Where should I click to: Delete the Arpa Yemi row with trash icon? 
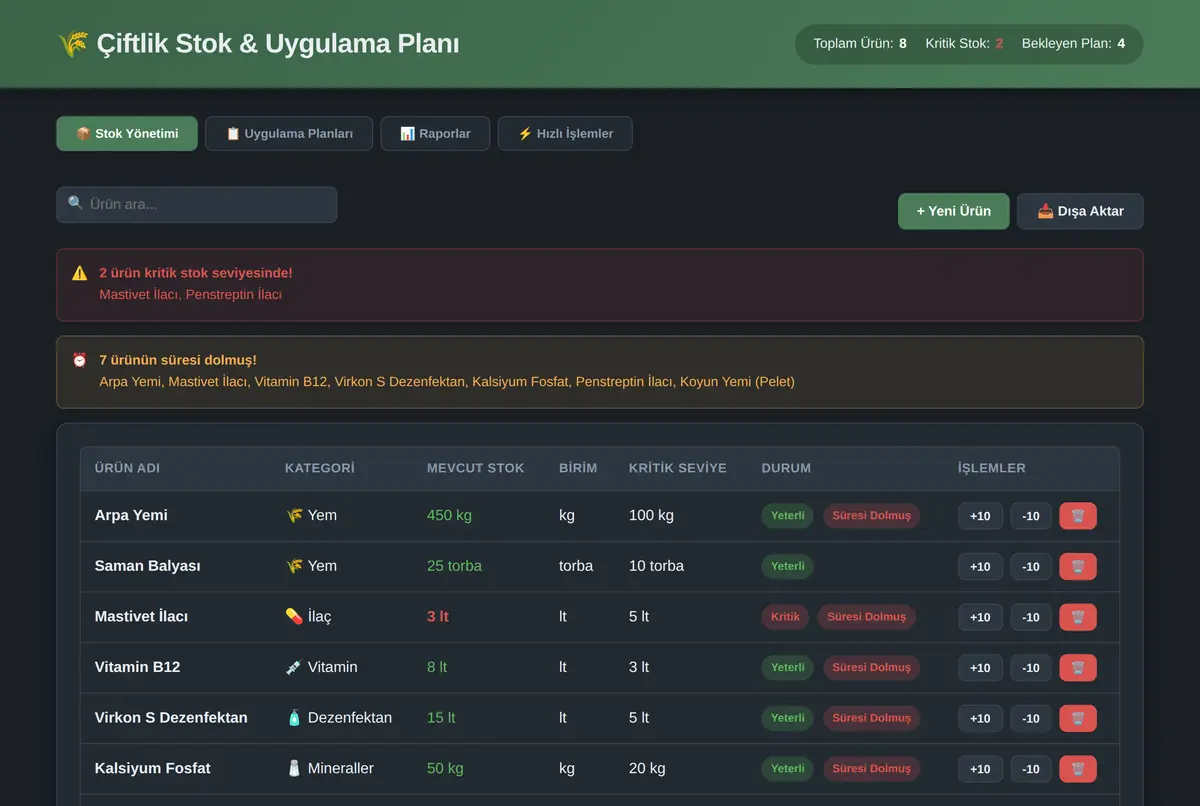tap(1078, 516)
